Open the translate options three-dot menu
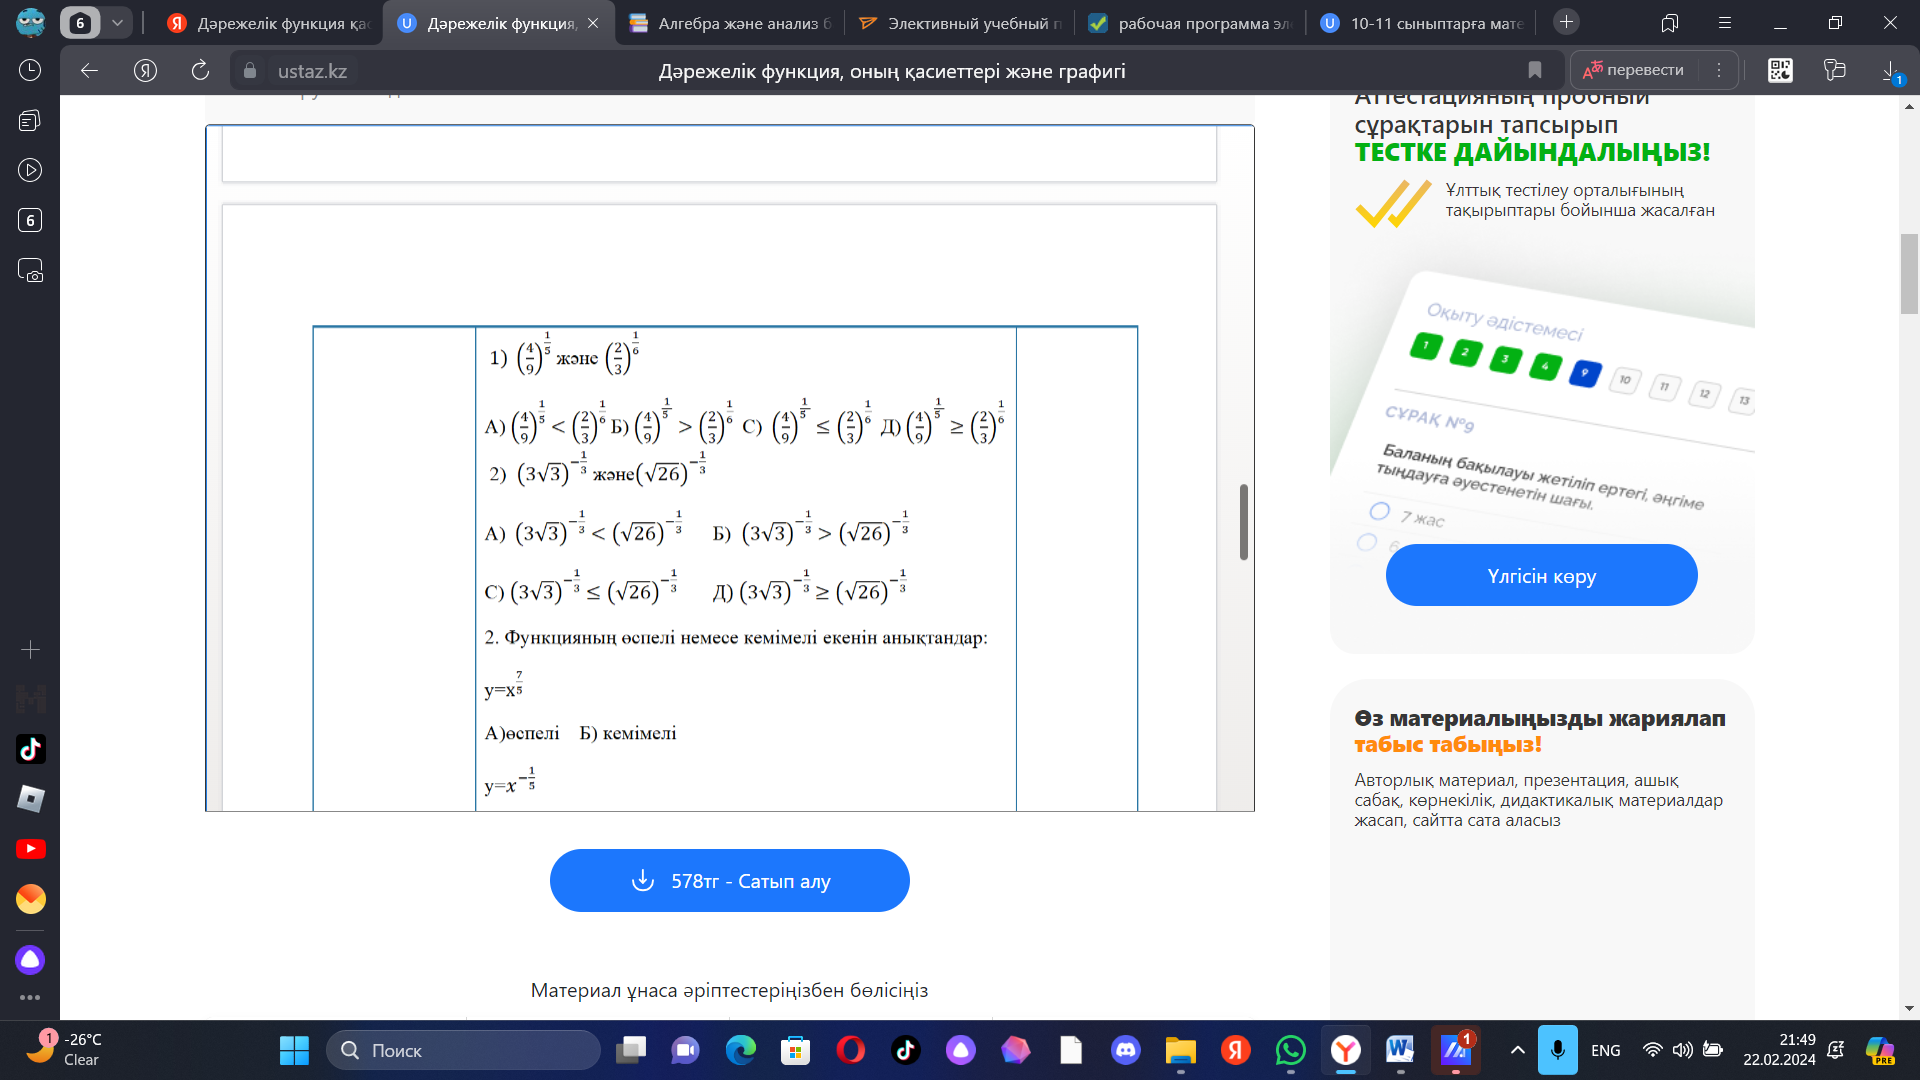 pos(1719,70)
